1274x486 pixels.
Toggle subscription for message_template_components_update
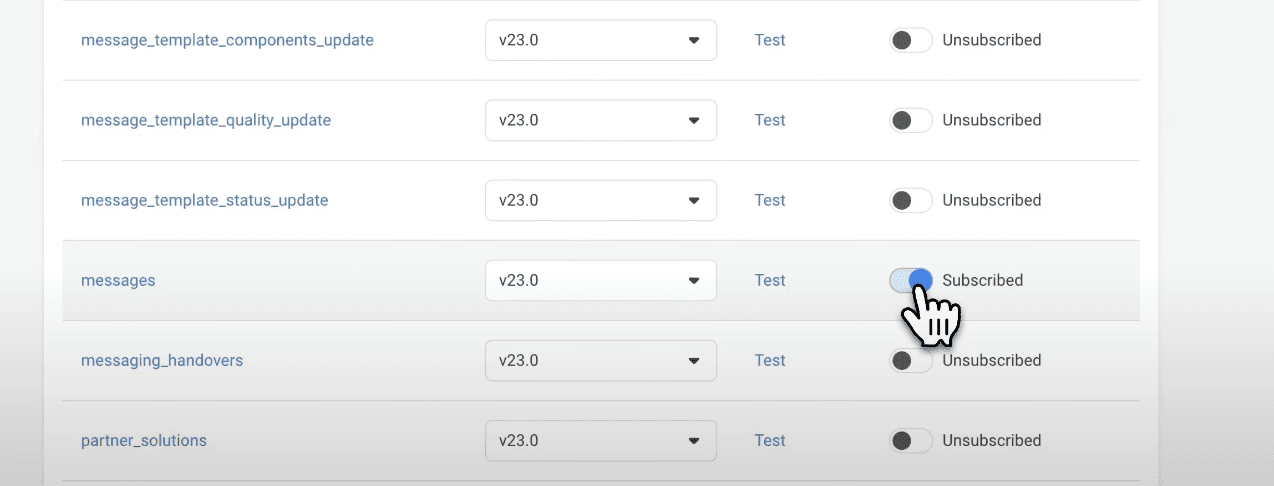(910, 40)
